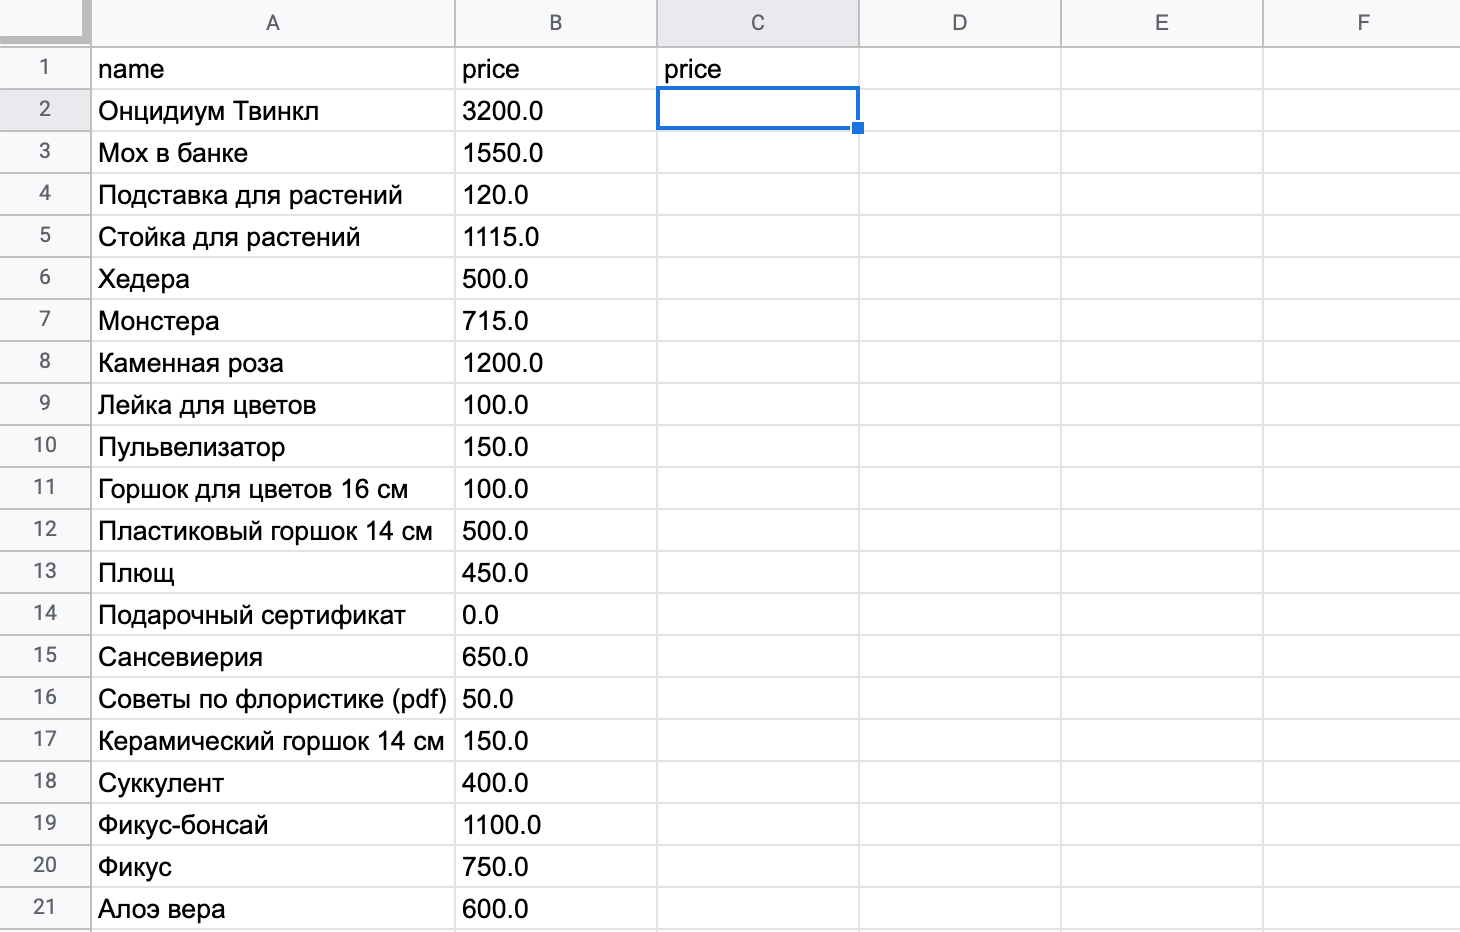Select the column F header
This screenshot has height=932, width=1460.
1362,23
